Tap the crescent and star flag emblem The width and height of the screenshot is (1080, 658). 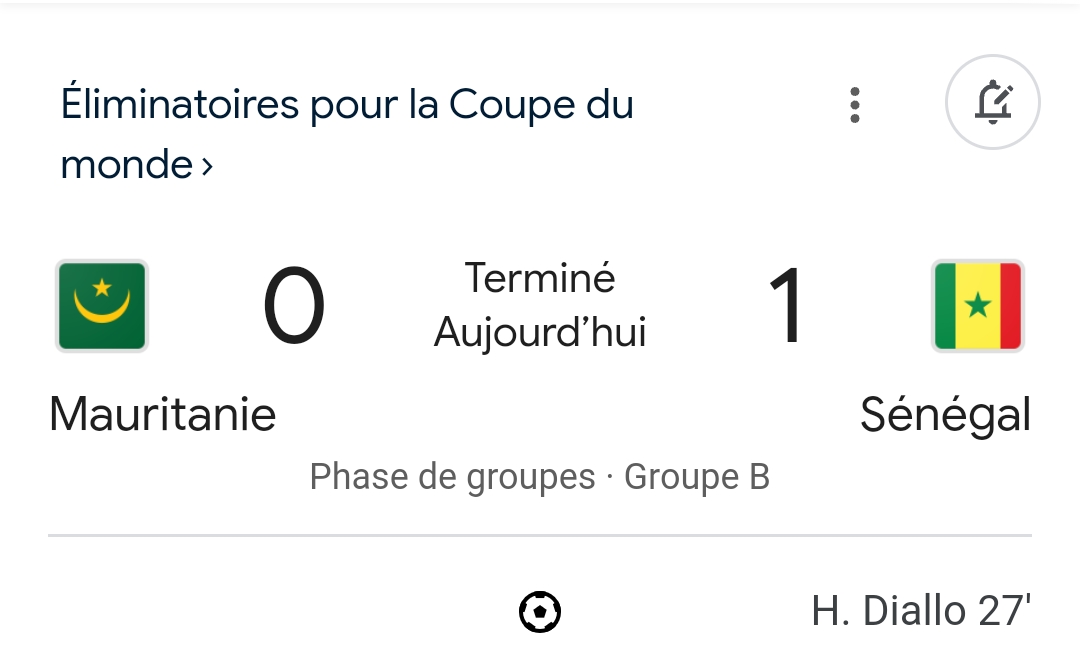[x=101, y=306]
